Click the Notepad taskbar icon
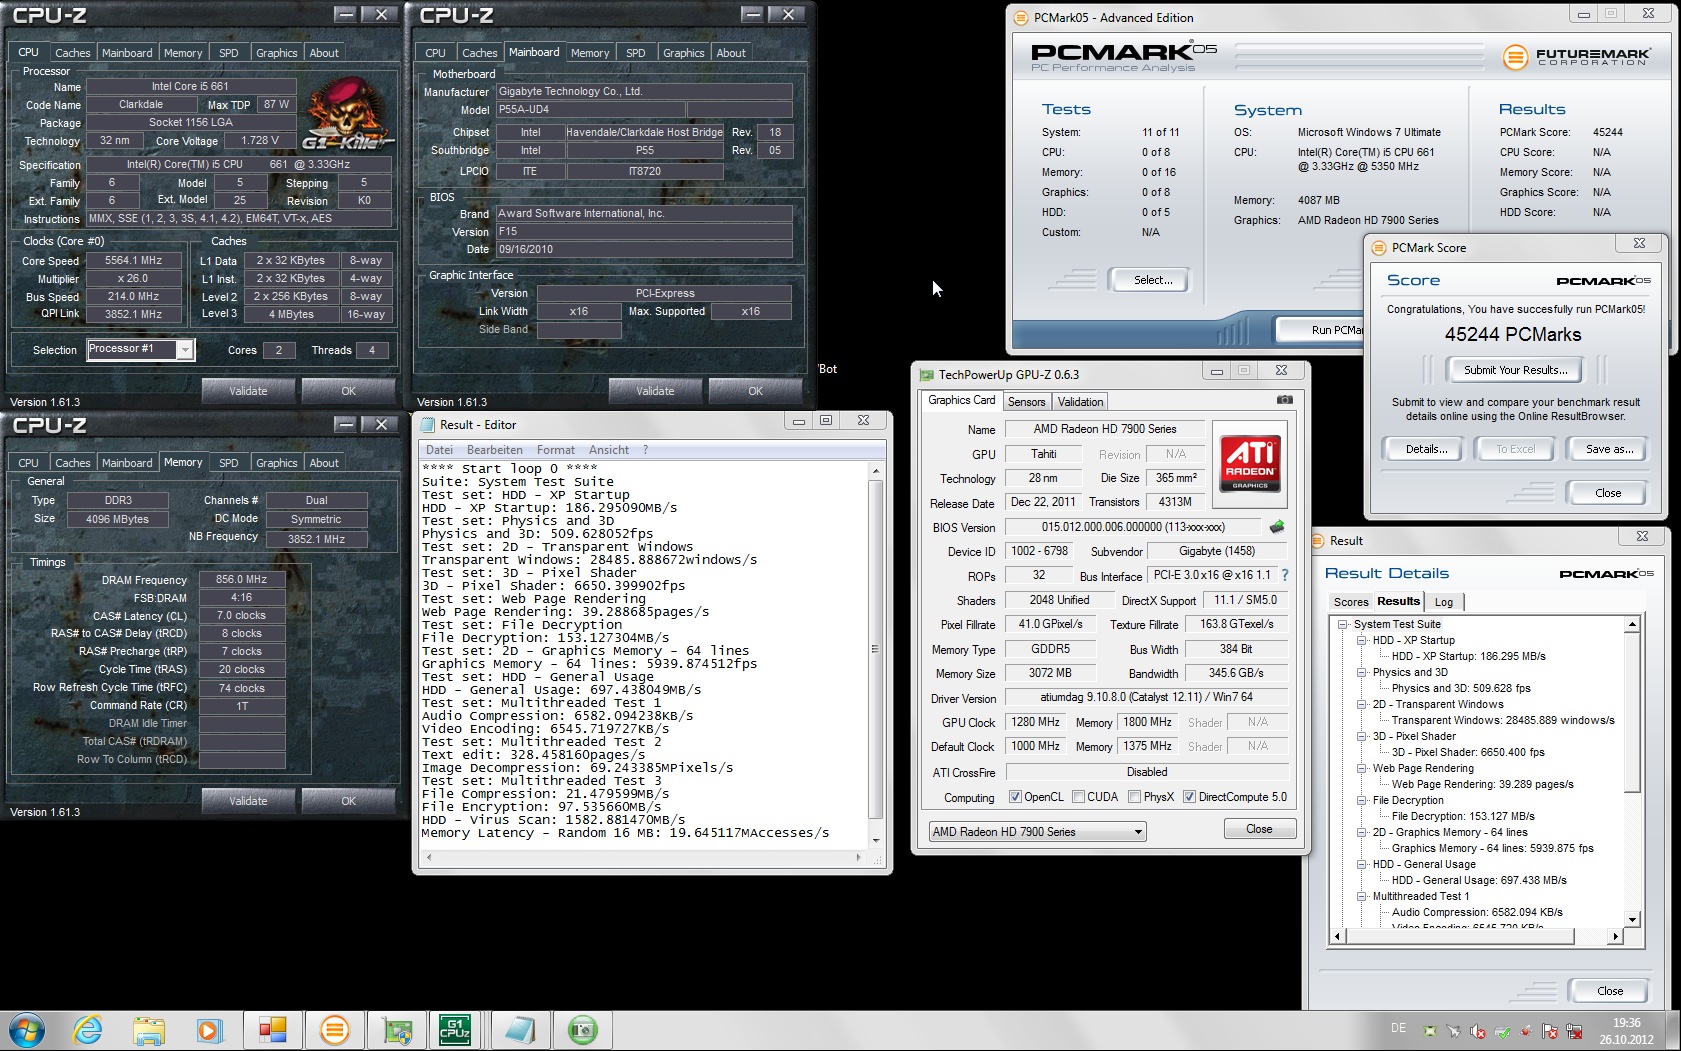This screenshot has width=1681, height=1051. [x=520, y=1030]
